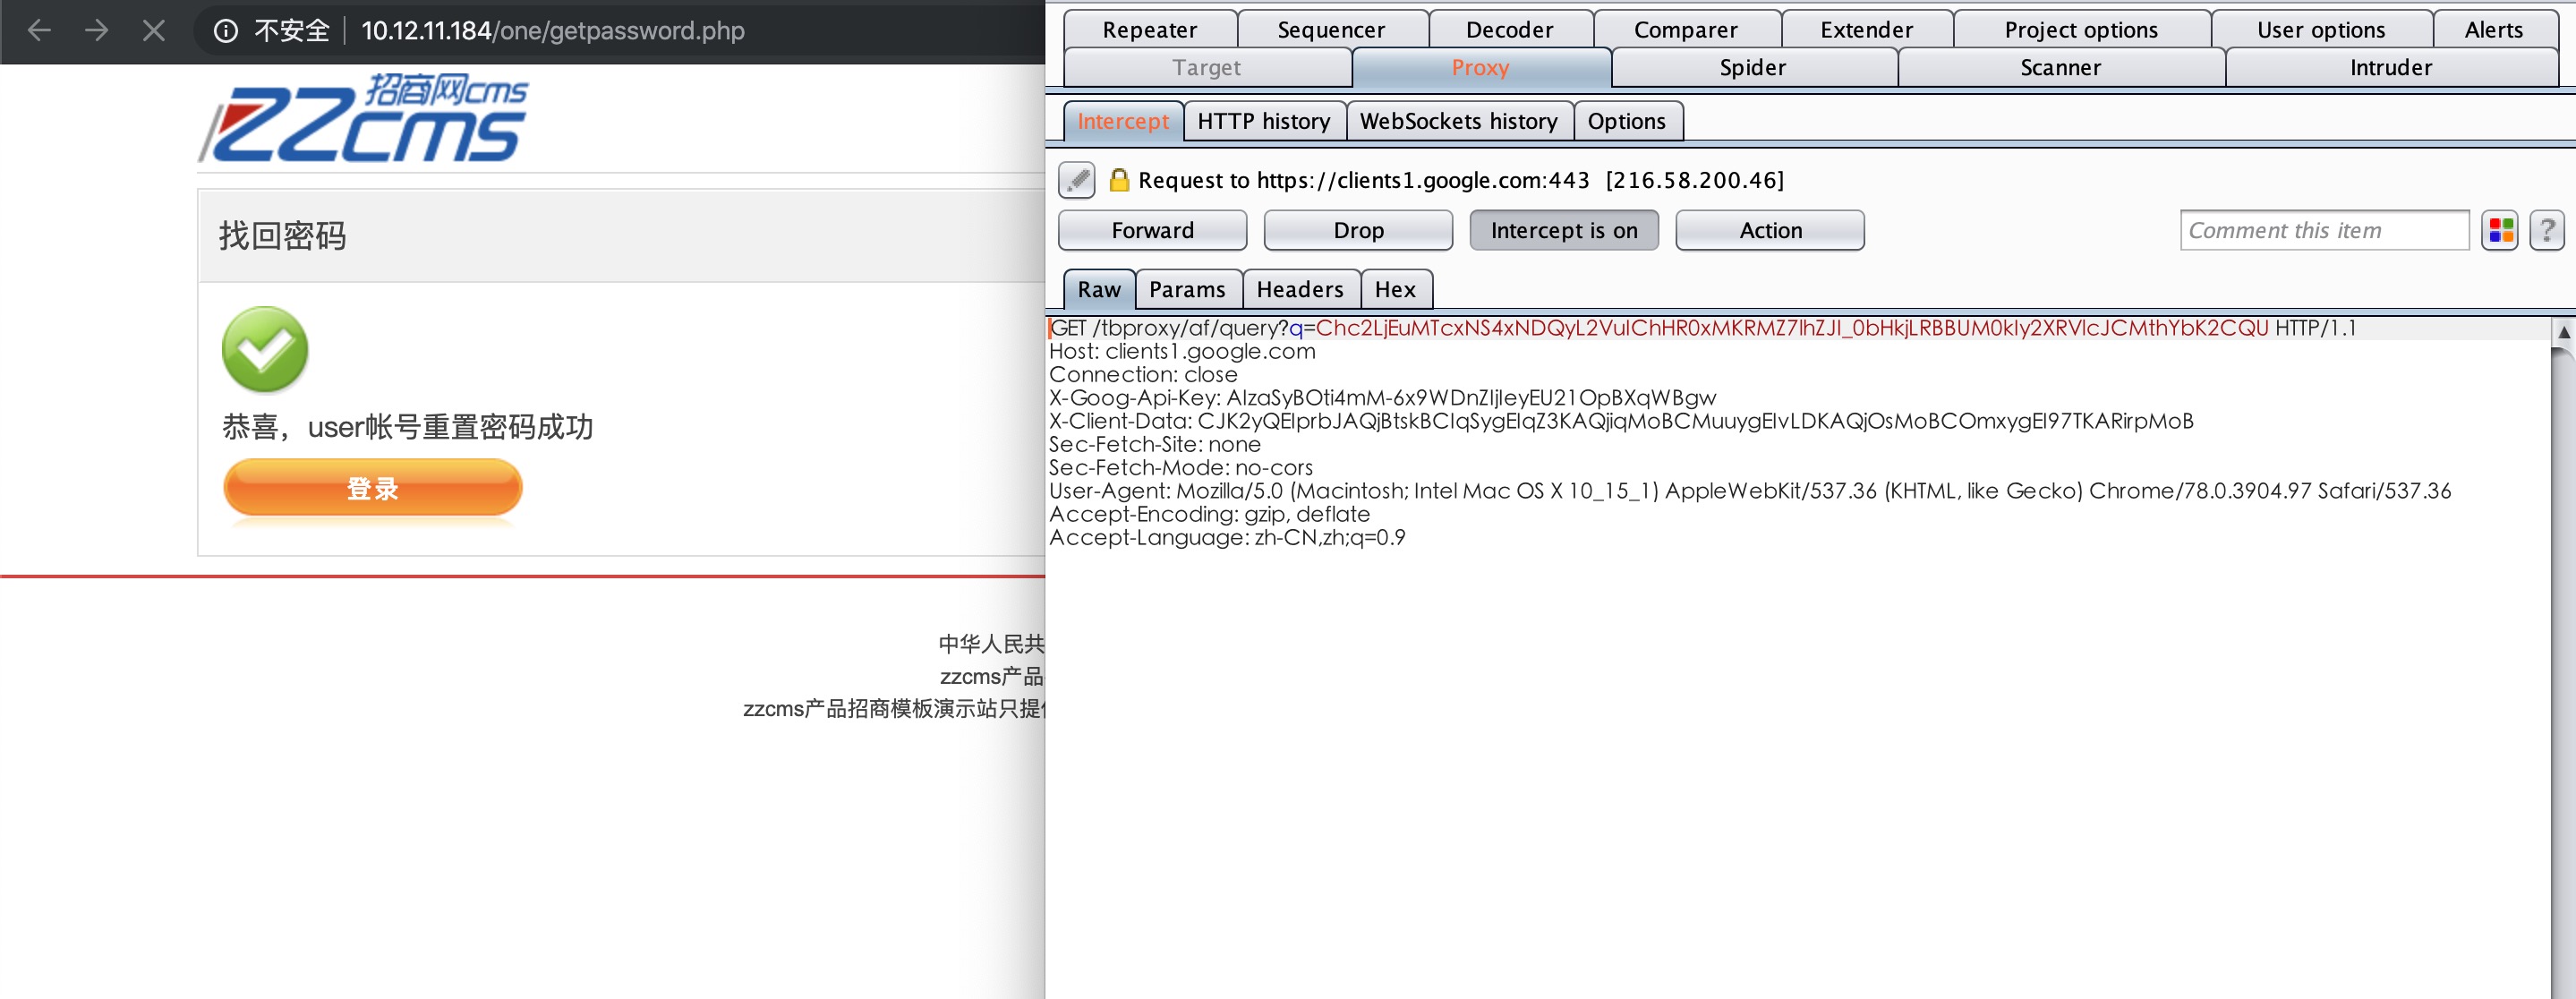Click the green checkmark success icon
Screen dimensions: 2576x999
click(265, 350)
